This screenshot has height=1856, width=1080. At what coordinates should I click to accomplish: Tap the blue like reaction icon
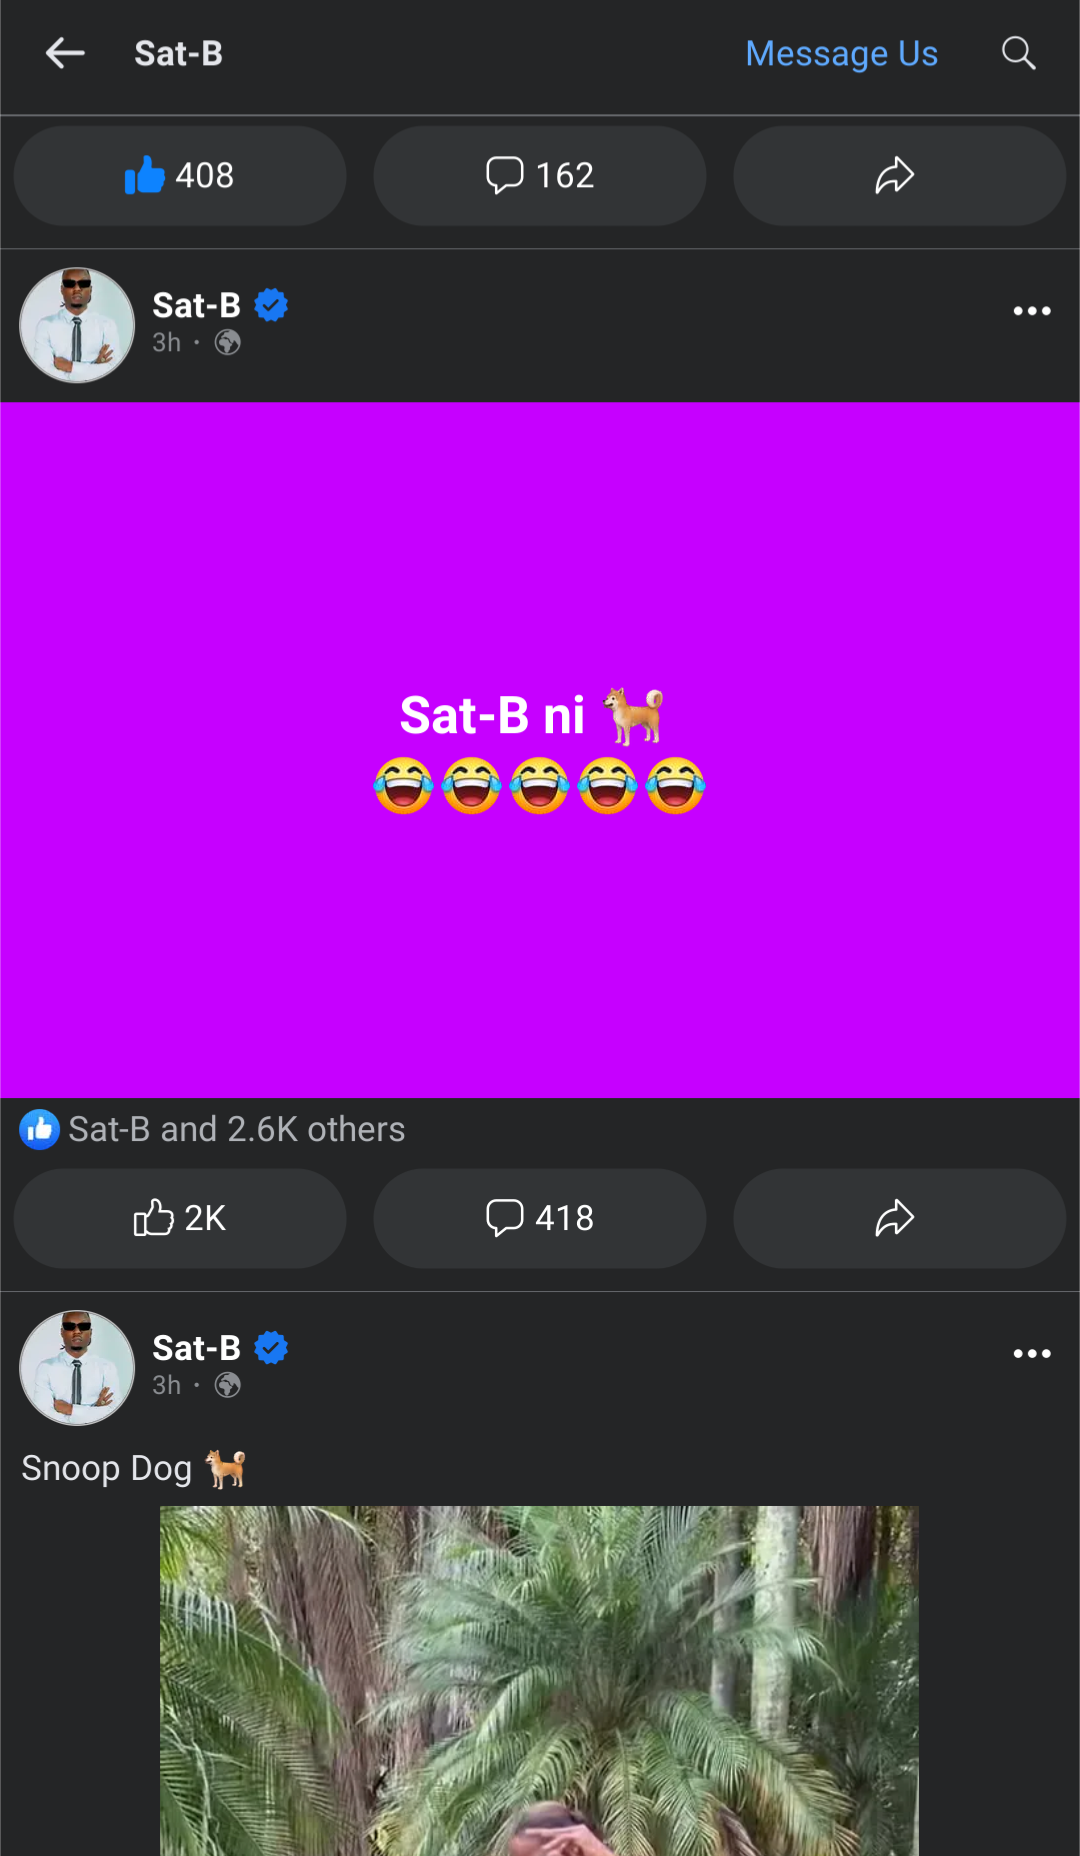(40, 1130)
